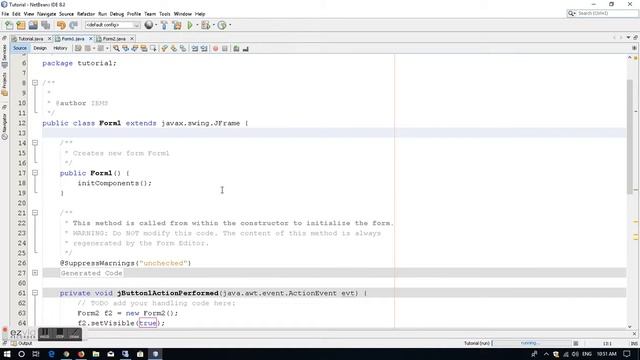640x360 pixels.
Task: Switch to the Design view
Action: 40,48
